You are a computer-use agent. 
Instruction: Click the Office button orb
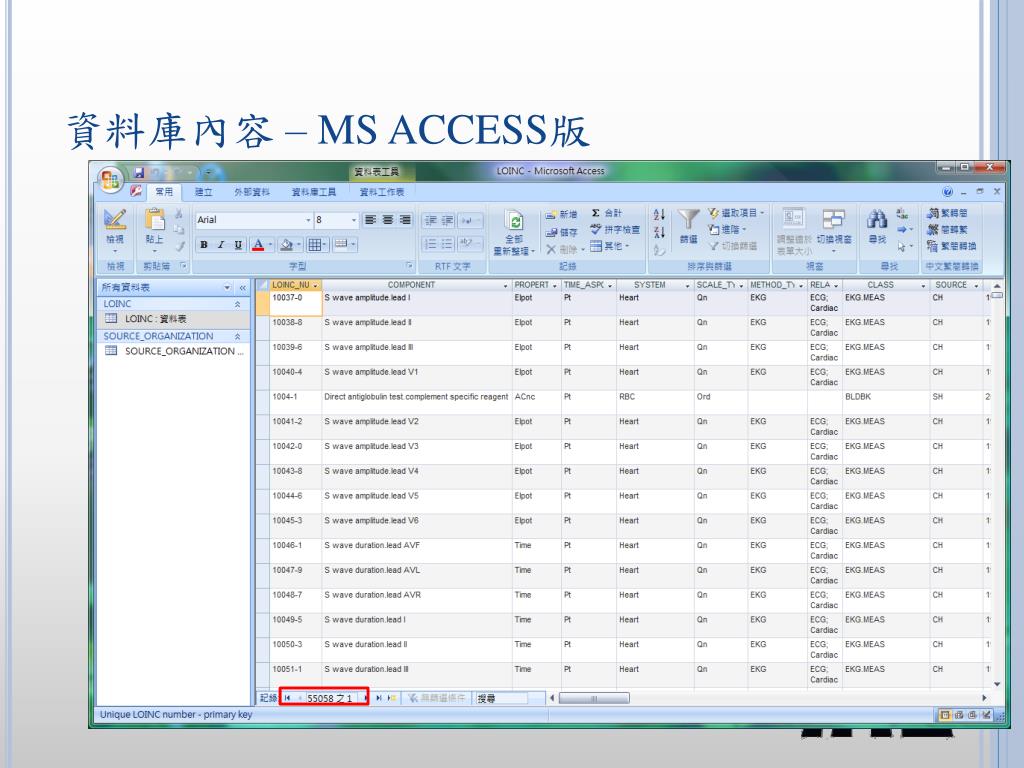[x=110, y=180]
